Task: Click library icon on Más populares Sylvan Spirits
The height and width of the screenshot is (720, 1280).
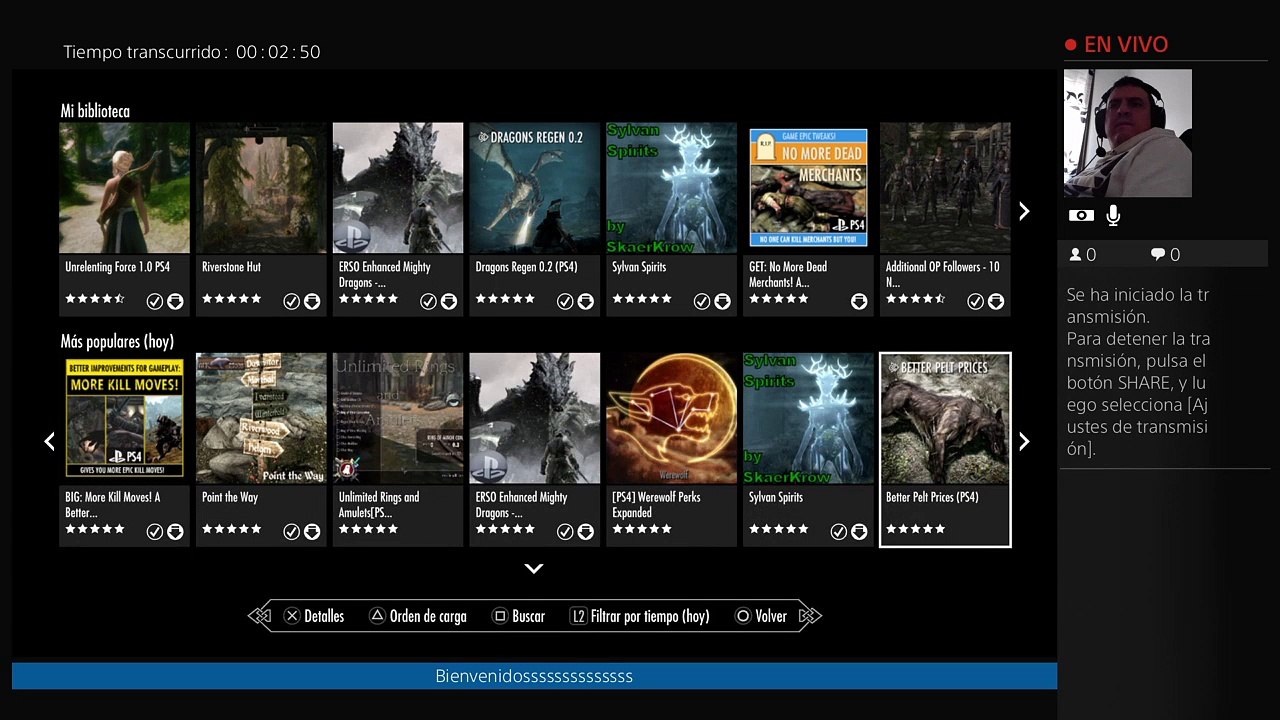Action: pyautogui.click(x=859, y=531)
